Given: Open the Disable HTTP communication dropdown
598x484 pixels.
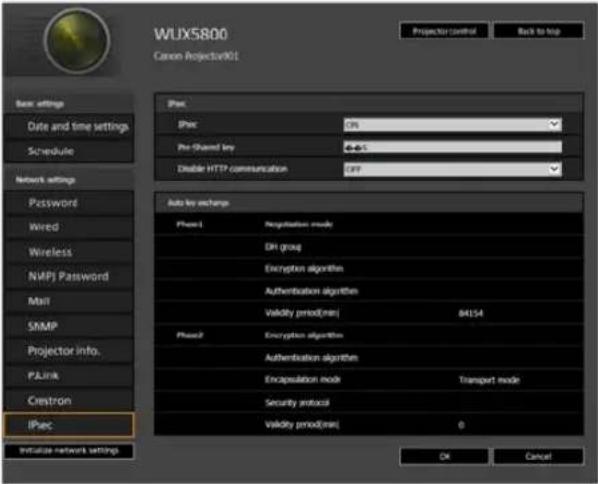Looking at the screenshot, I should pyautogui.click(x=452, y=169).
